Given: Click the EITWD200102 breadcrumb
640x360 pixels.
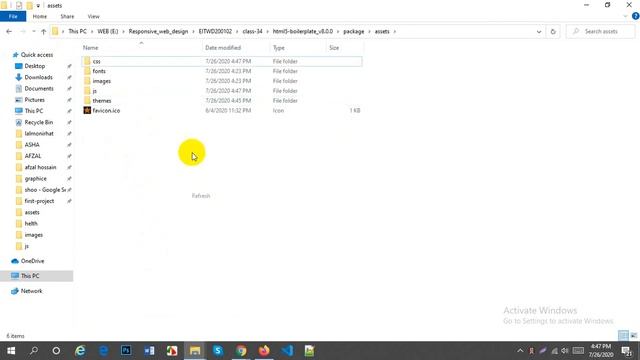Looking at the screenshot, I should pyautogui.click(x=215, y=31).
